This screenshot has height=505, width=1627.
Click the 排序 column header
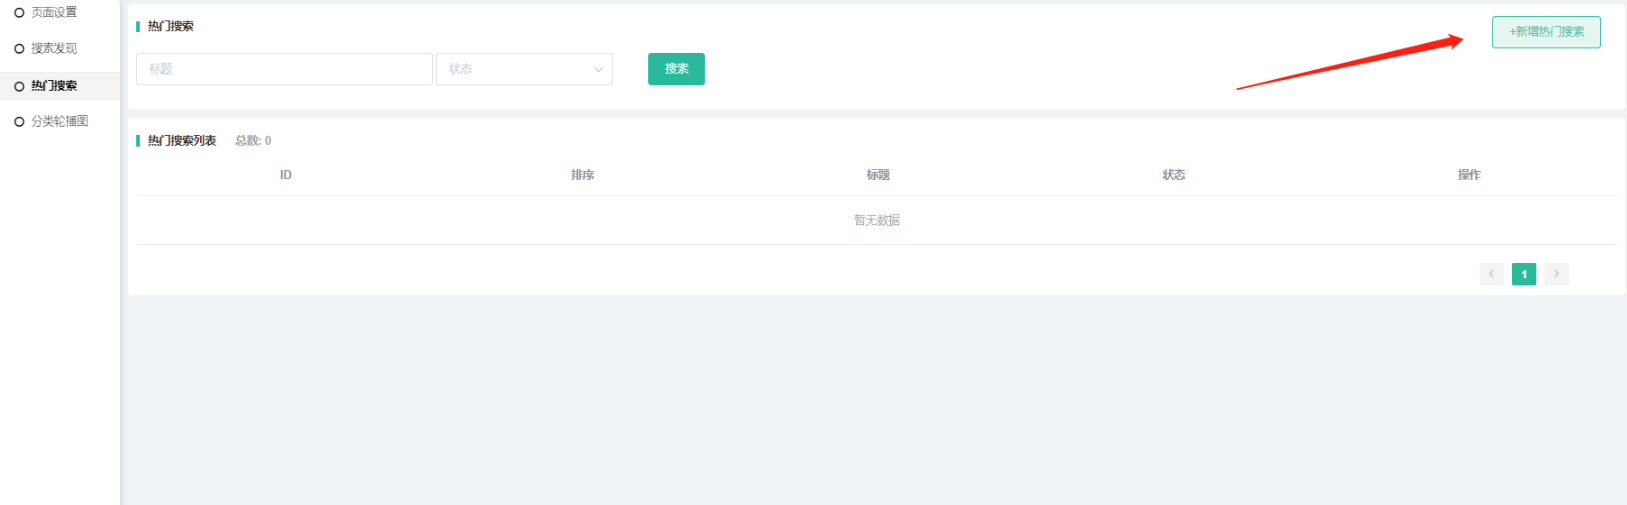[582, 175]
